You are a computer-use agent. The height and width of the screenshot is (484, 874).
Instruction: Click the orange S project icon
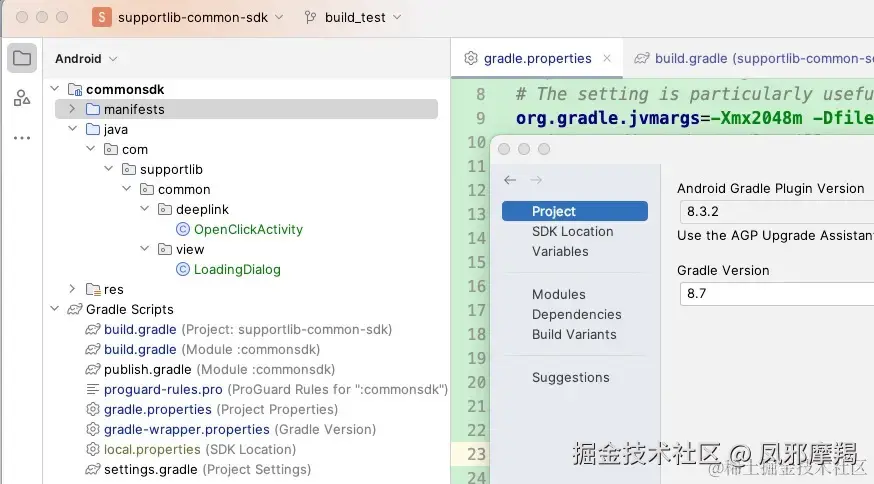coord(101,17)
